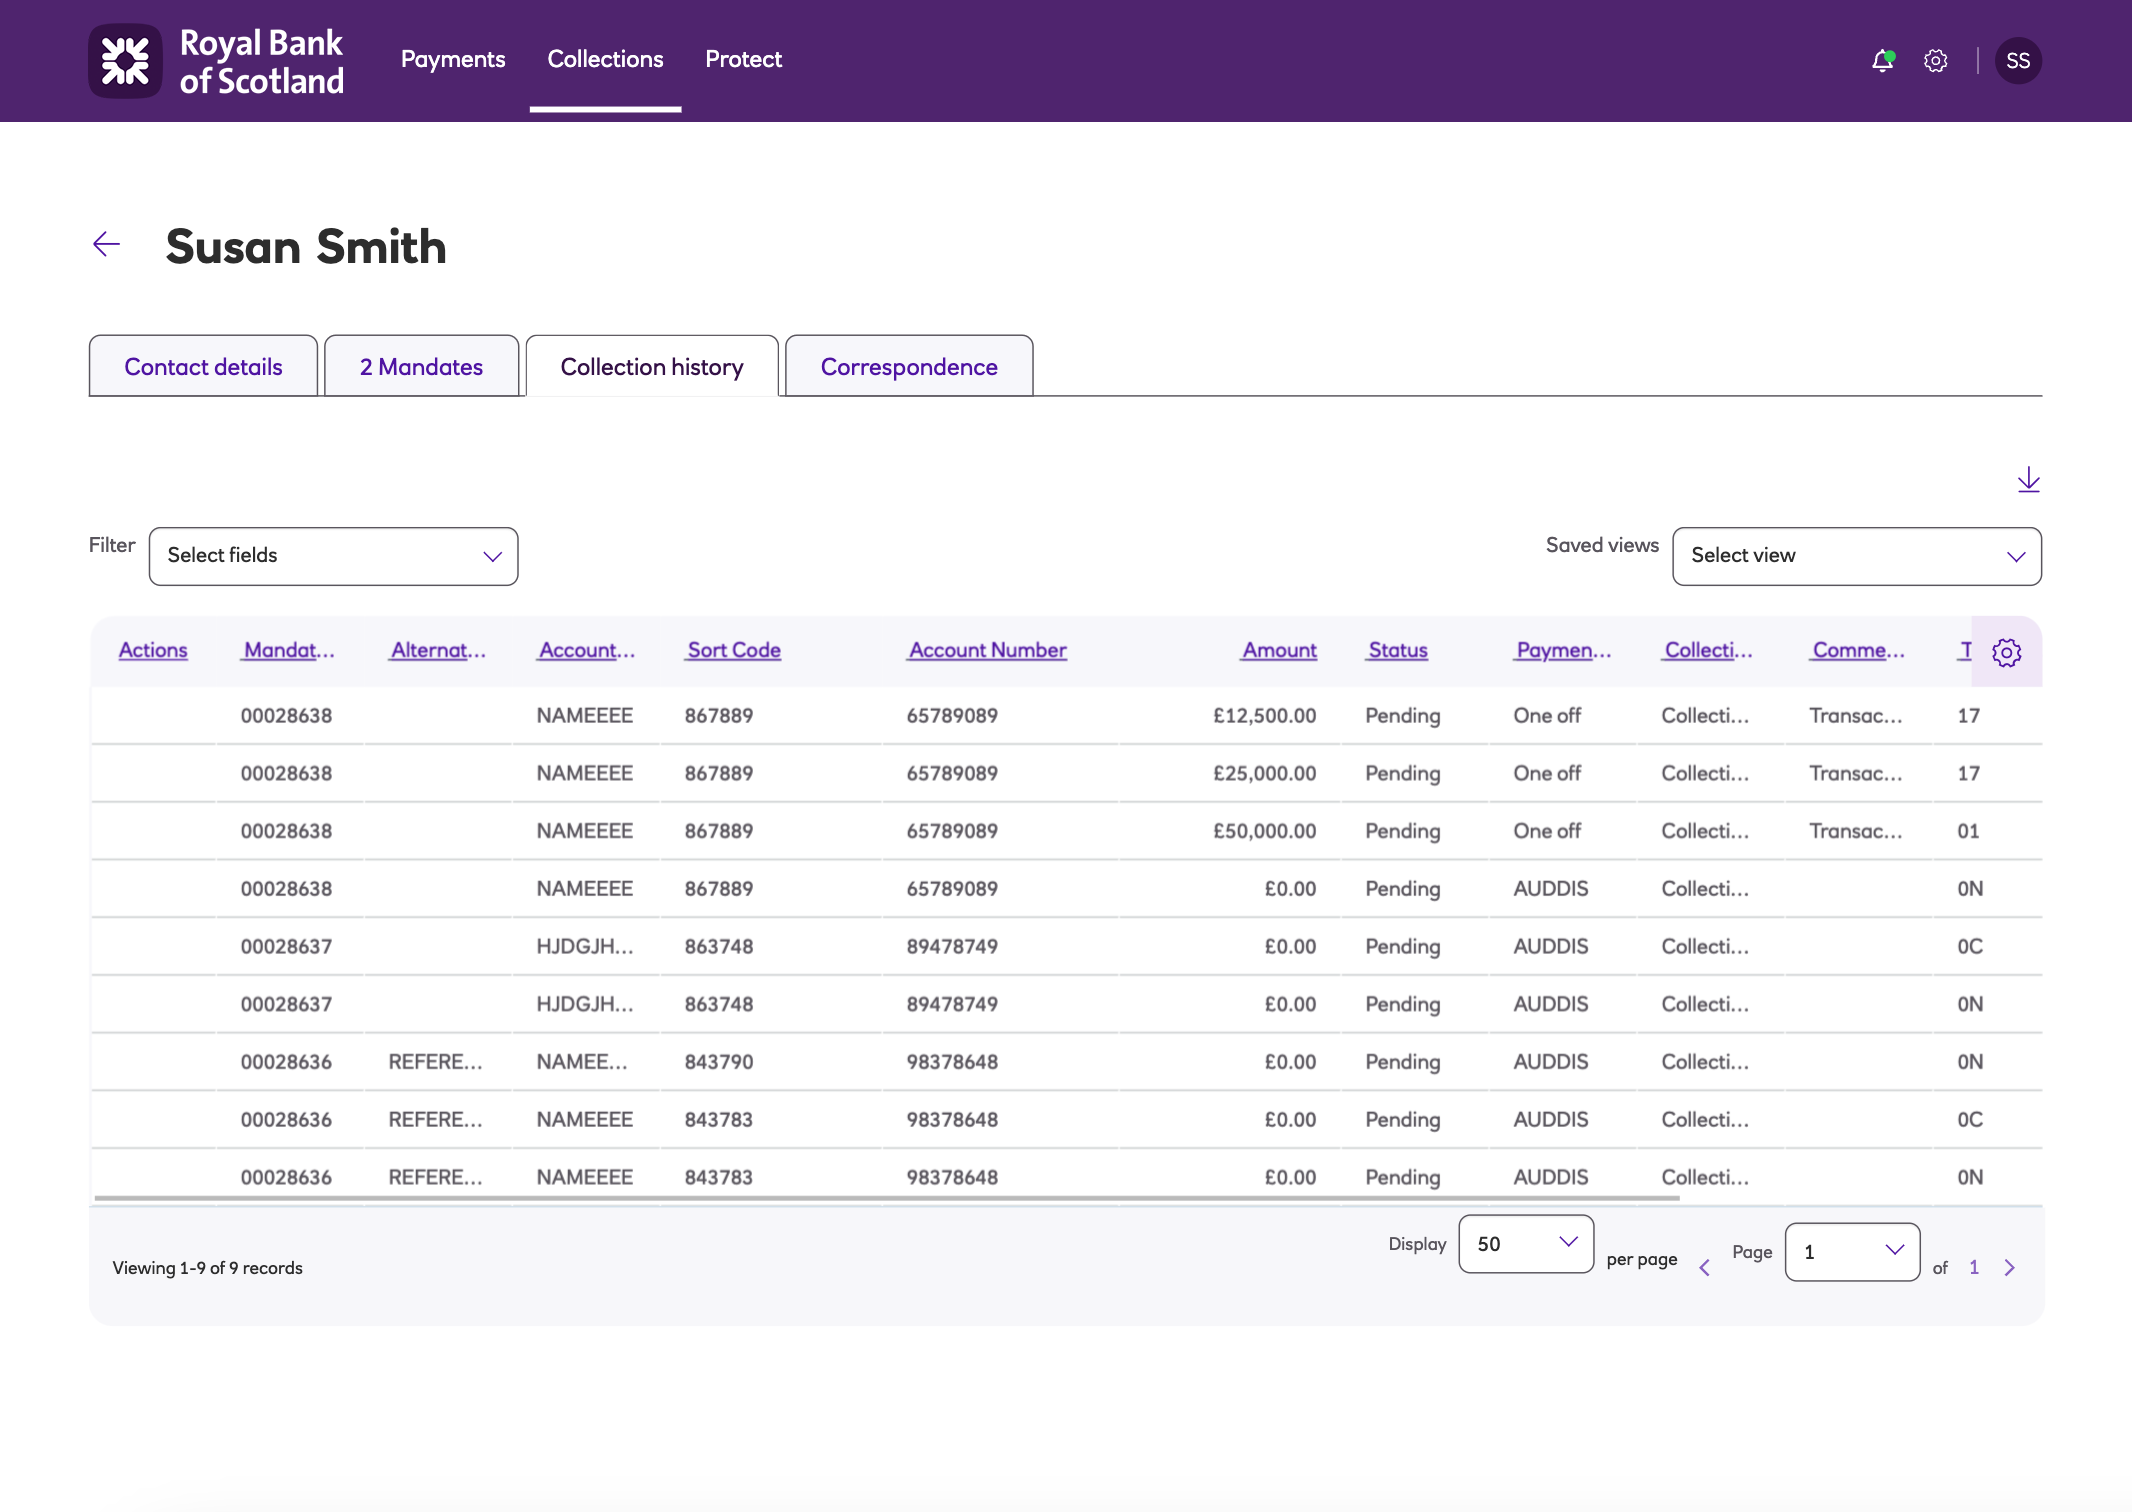Change display 50 per page dropdown
The image size is (2132, 1512).
[x=1526, y=1244]
